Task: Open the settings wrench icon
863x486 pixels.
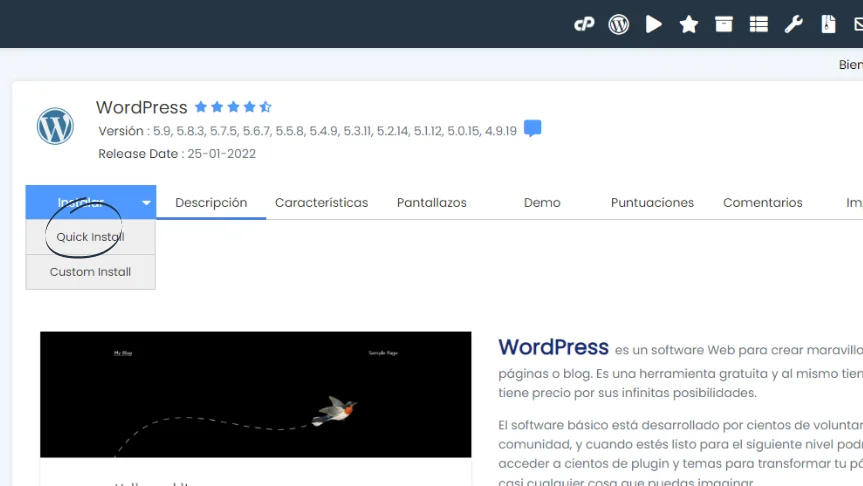Action: tap(794, 24)
